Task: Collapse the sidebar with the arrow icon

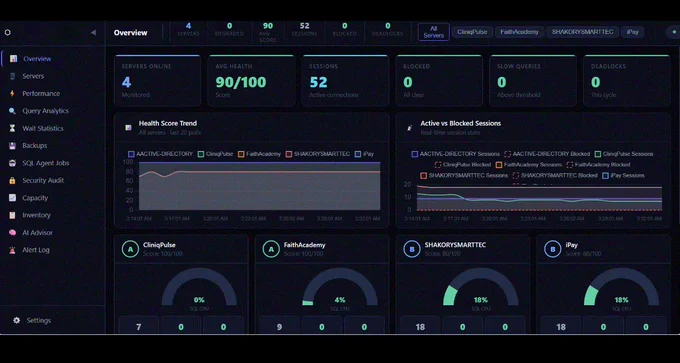Action: (93, 33)
